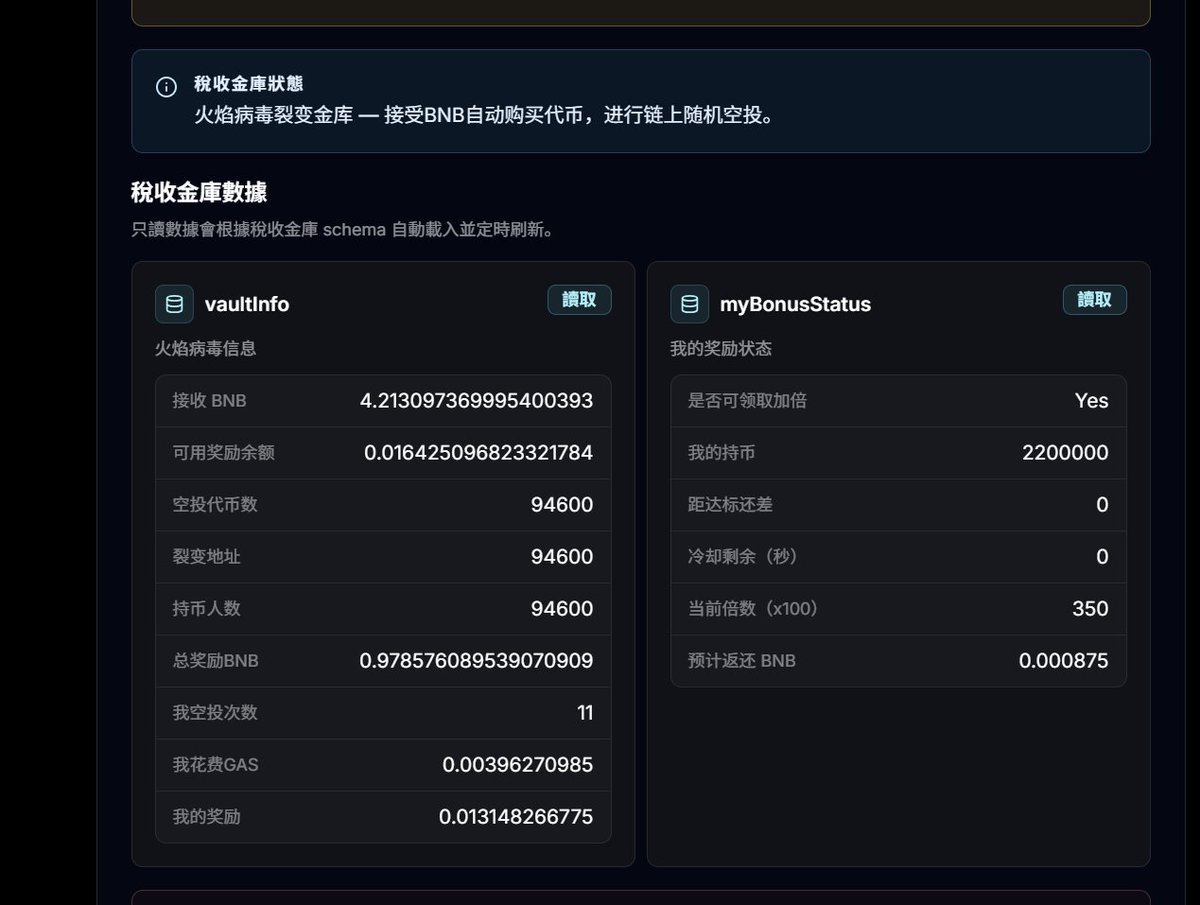Click the 裂变地址 label

[x=206, y=557]
